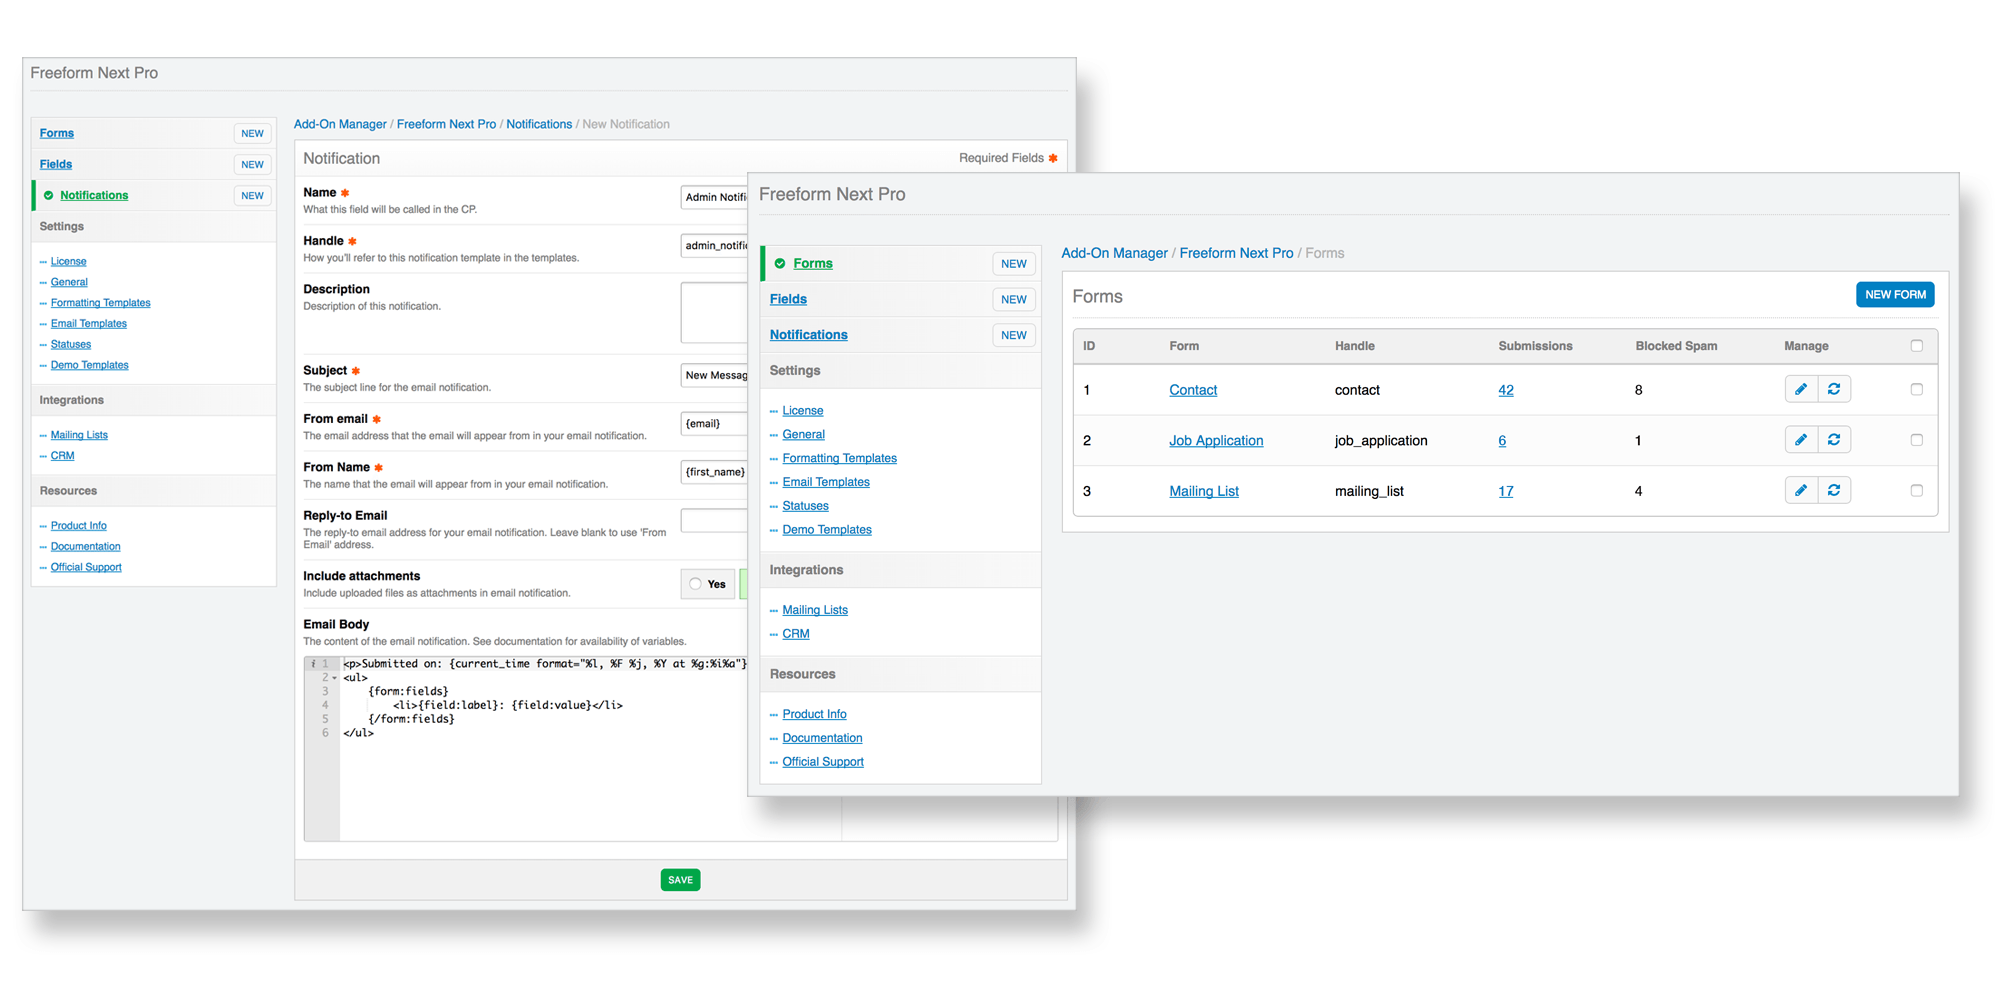Open License in Notification window sidebar

[68, 261]
